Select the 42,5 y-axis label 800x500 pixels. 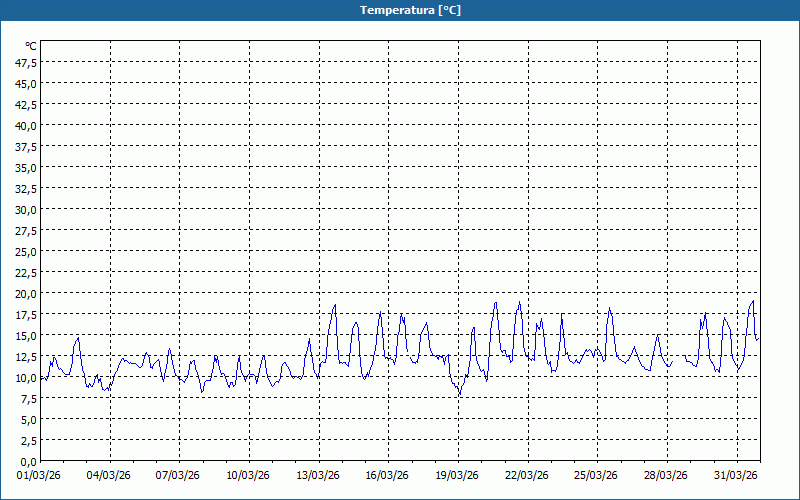coord(27,105)
